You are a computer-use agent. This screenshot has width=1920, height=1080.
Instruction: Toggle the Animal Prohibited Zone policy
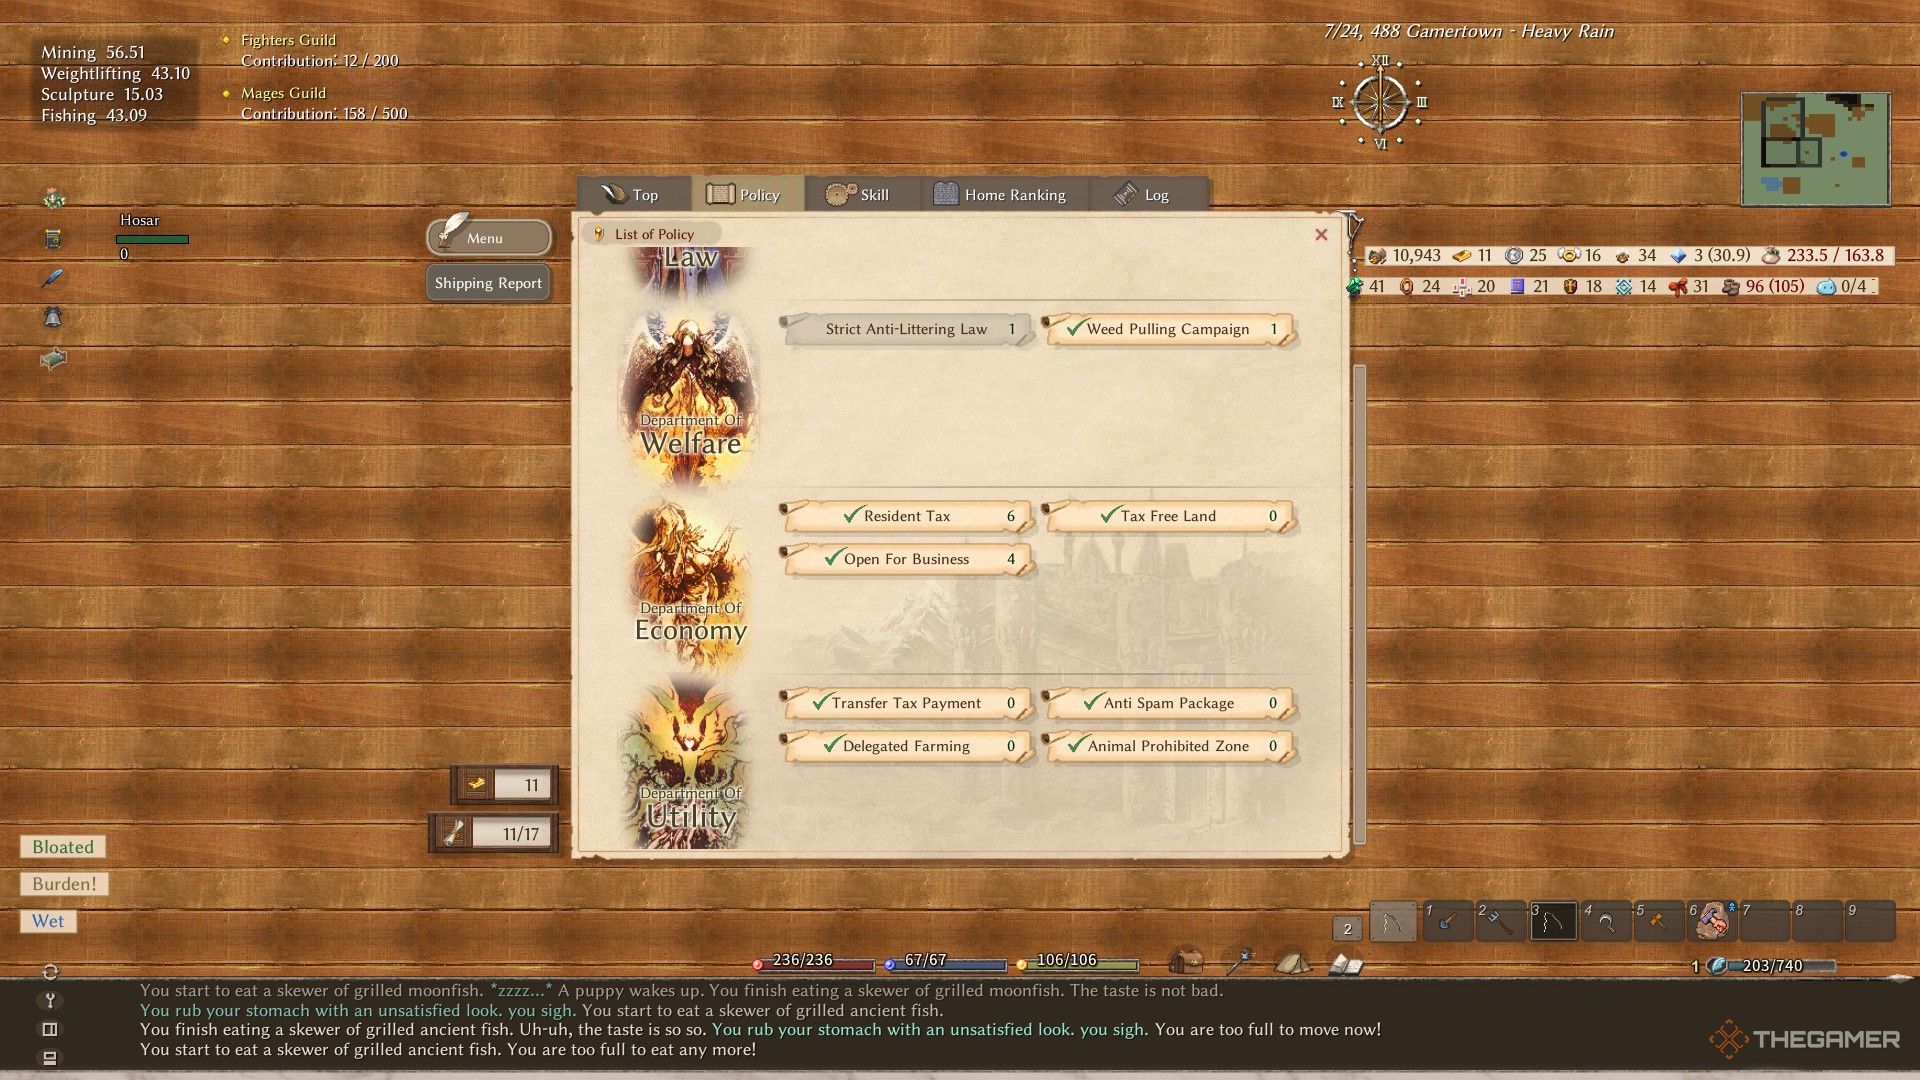(x=1167, y=745)
